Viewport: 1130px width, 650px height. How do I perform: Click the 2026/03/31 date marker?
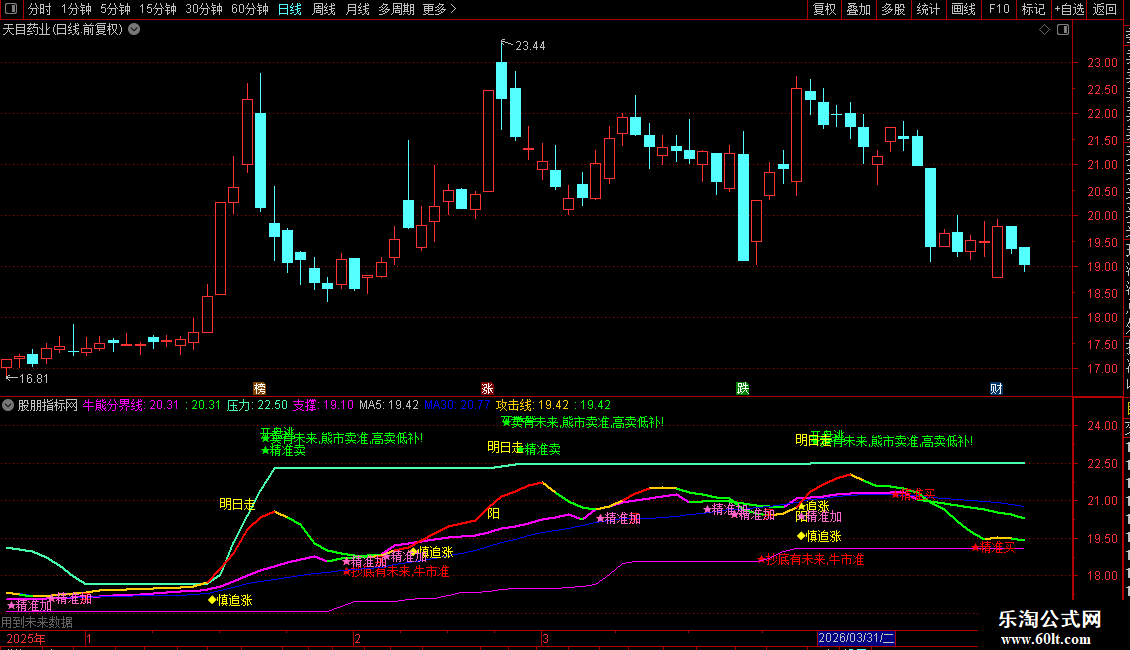[x=856, y=638]
